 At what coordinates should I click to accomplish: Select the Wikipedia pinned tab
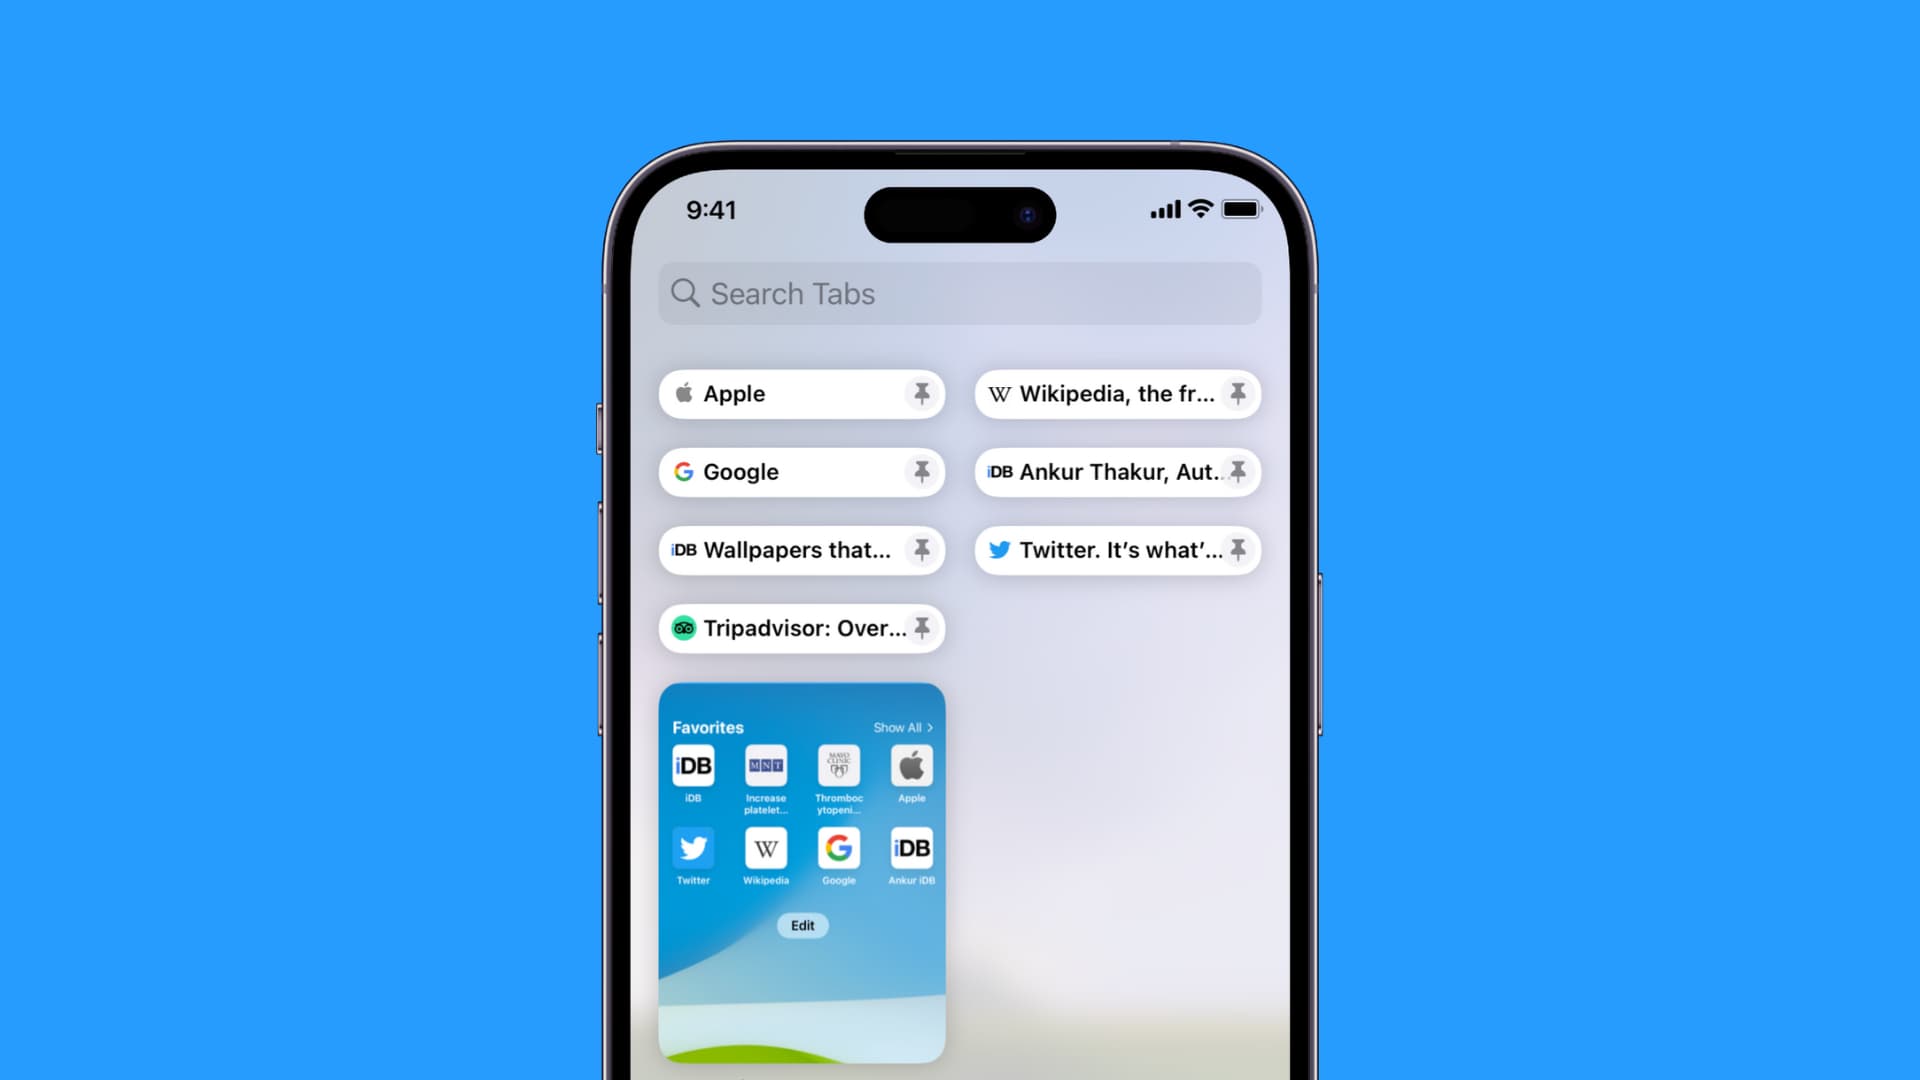(x=1117, y=393)
